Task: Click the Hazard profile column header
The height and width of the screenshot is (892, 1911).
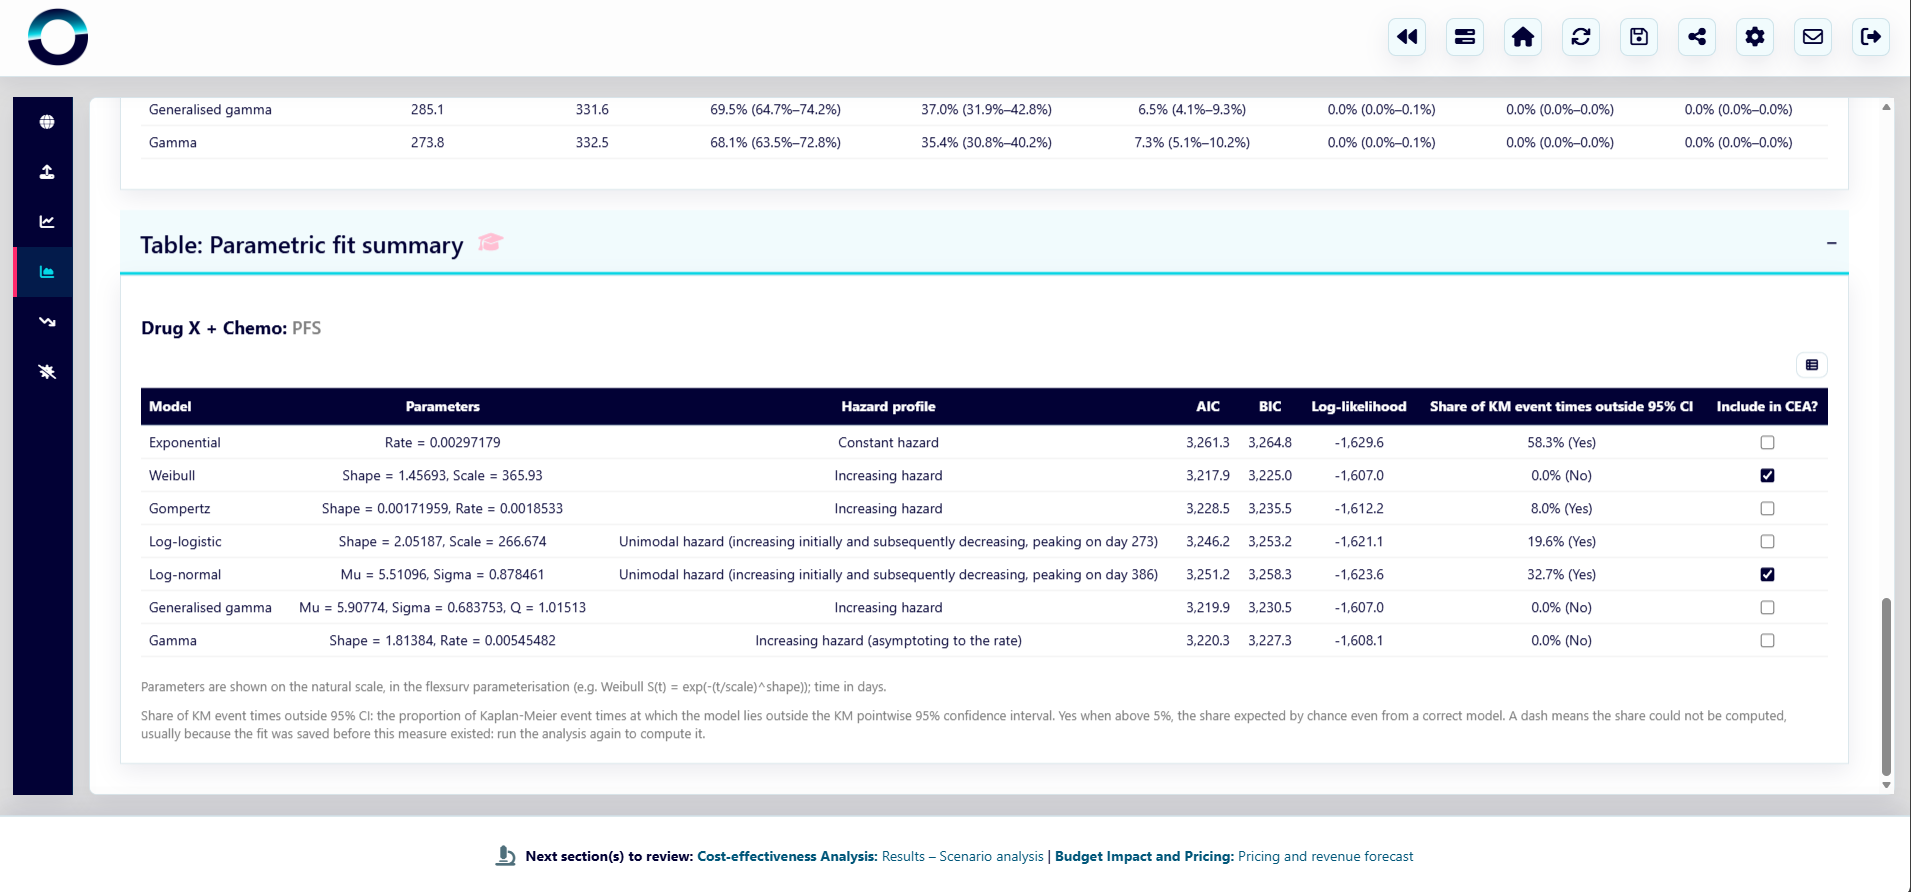Action: tap(888, 407)
